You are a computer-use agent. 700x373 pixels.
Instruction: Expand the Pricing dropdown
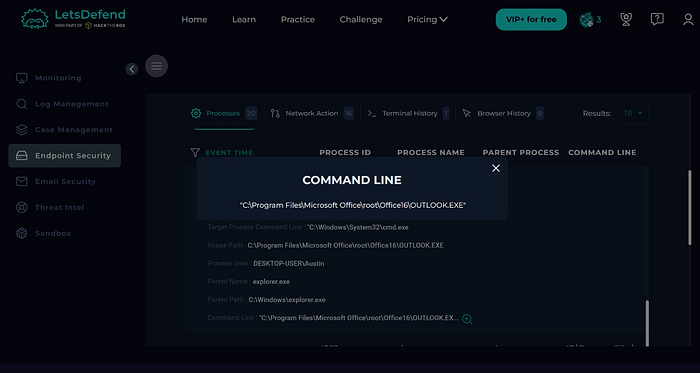(427, 20)
